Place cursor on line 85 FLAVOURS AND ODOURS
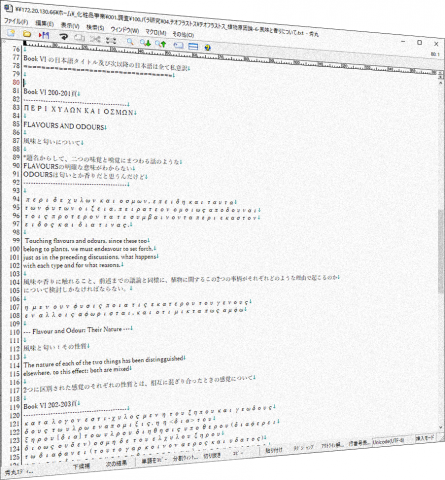Screen dimensions: 445x480 (x=64, y=126)
